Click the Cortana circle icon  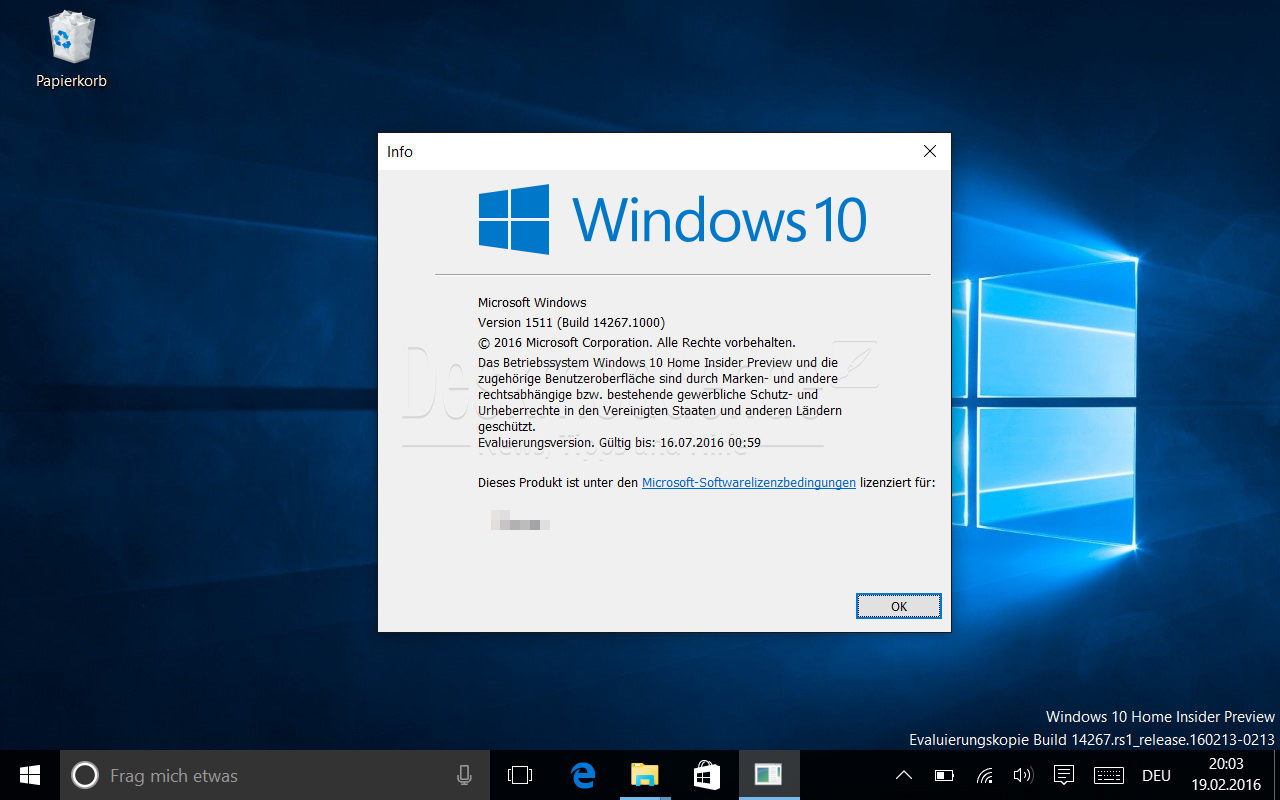point(85,775)
